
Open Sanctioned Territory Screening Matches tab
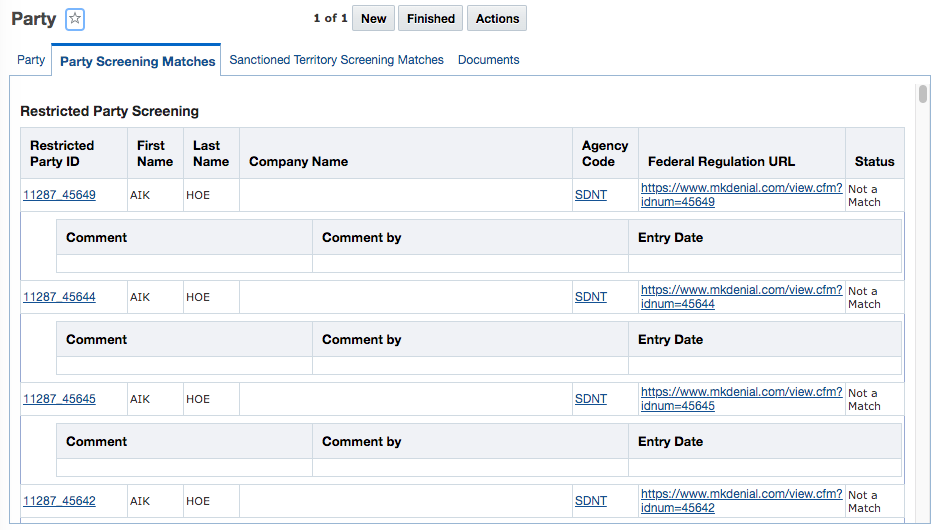pyautogui.click(x=336, y=60)
